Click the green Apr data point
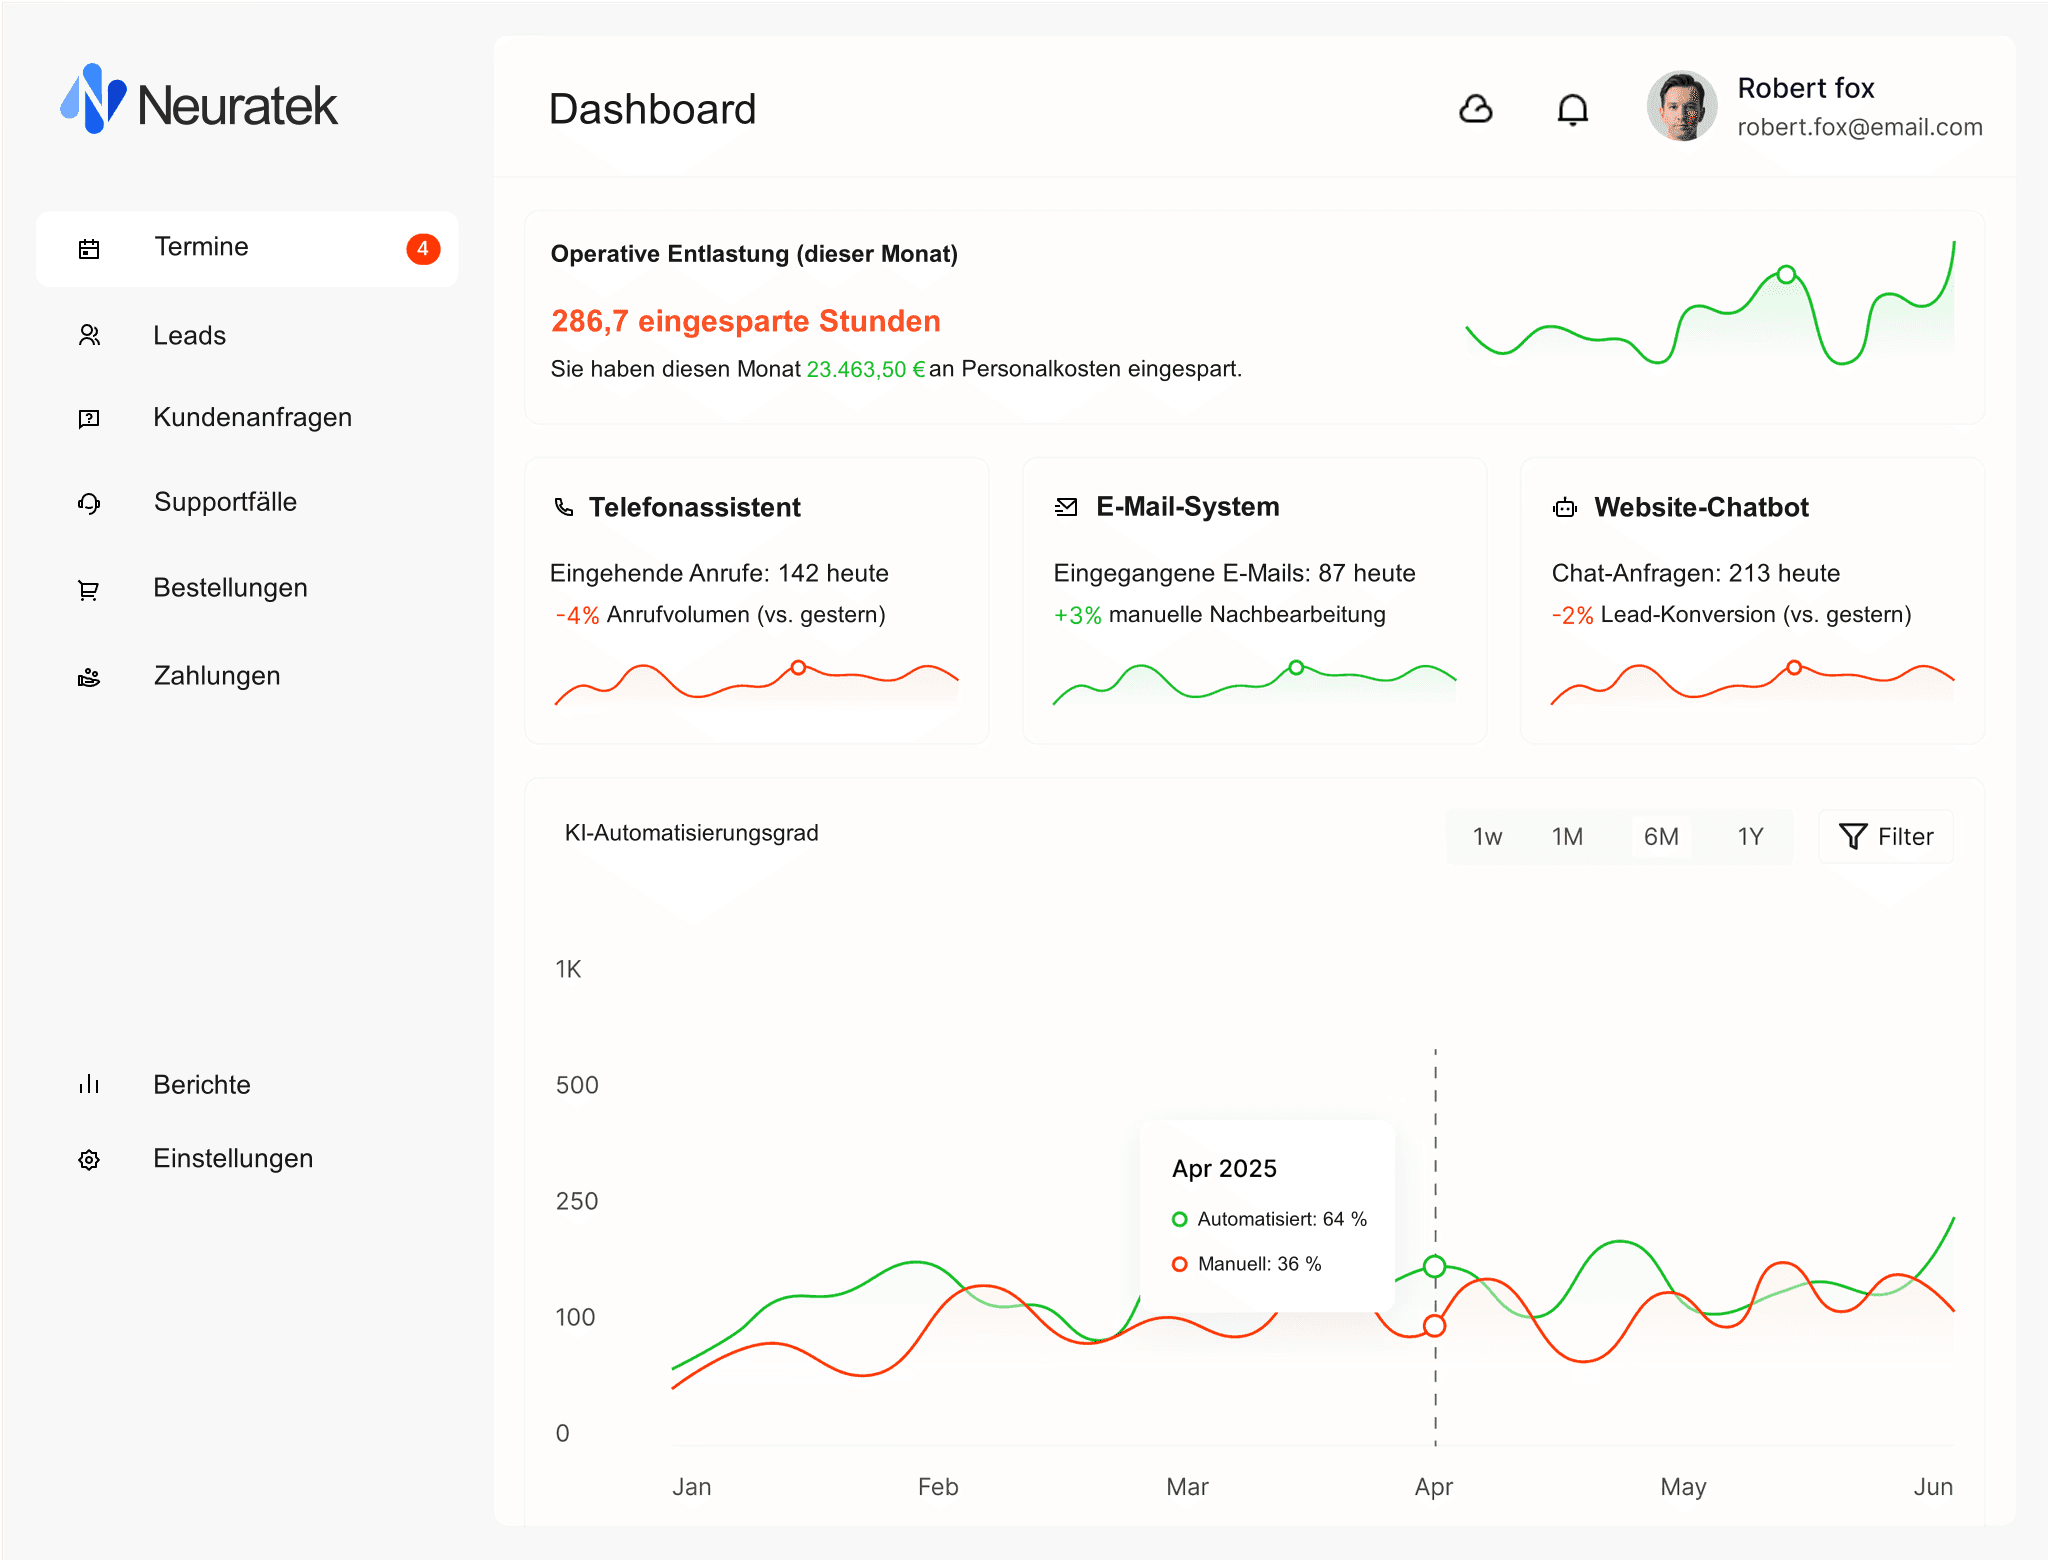 pos(1435,1266)
